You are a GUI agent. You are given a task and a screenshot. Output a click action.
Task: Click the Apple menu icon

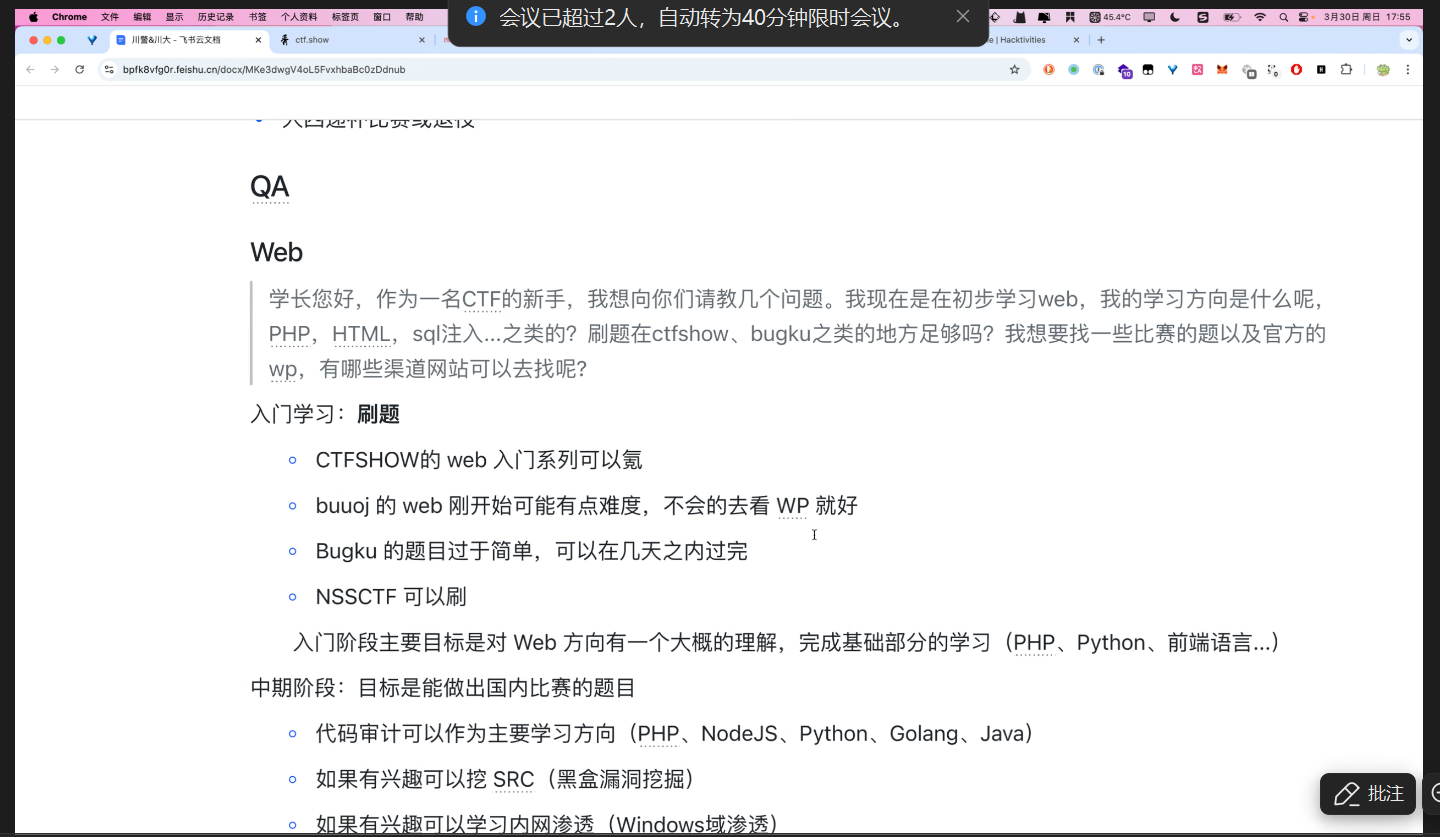33,17
